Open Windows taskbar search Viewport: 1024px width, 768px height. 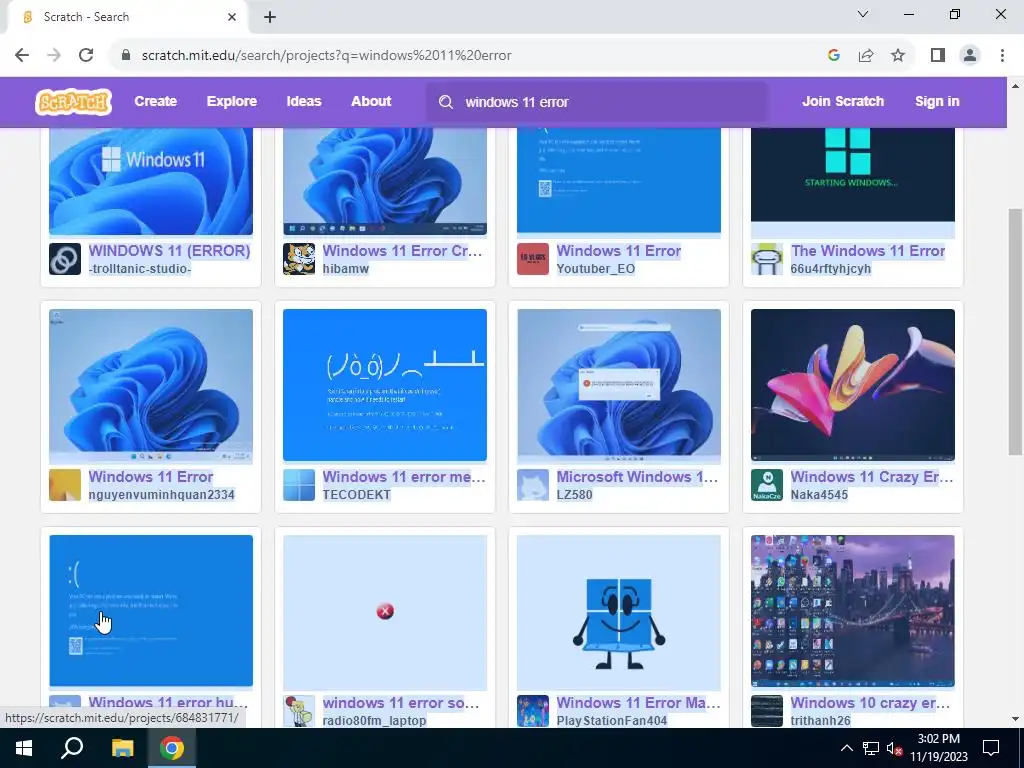click(x=72, y=748)
